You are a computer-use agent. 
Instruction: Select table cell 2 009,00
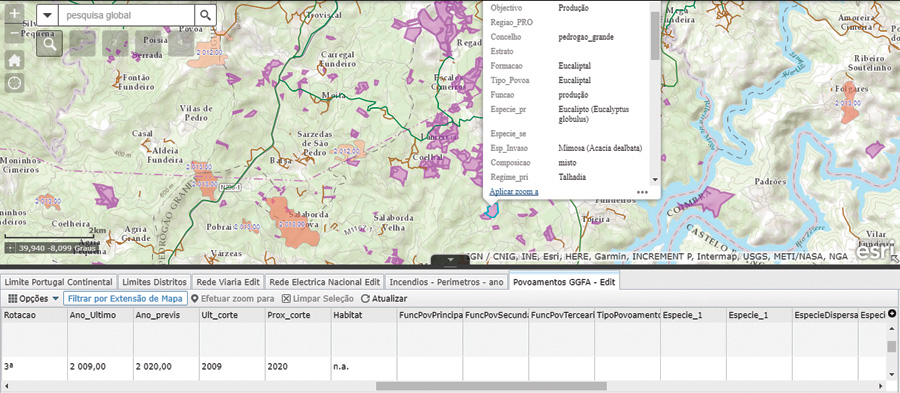click(99, 367)
